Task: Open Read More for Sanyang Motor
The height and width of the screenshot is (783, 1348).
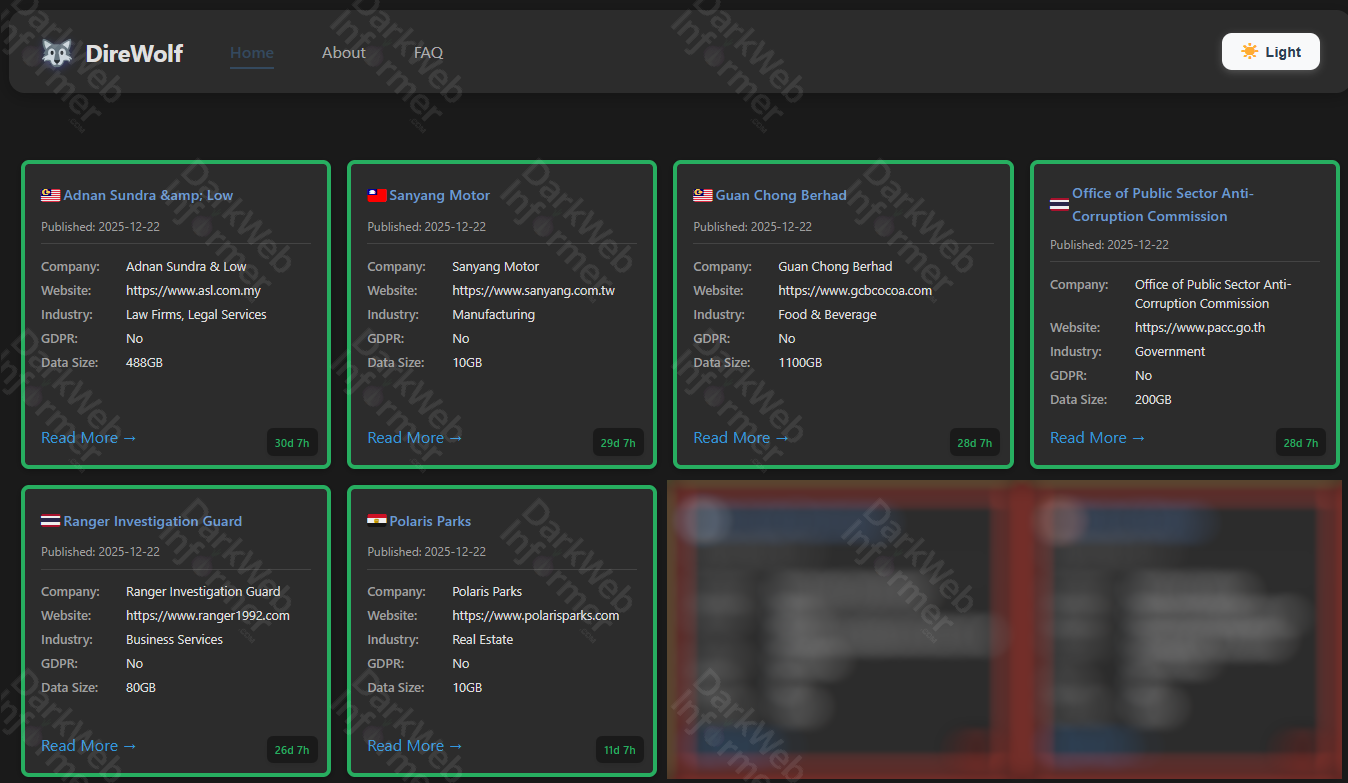Action: click(x=415, y=438)
